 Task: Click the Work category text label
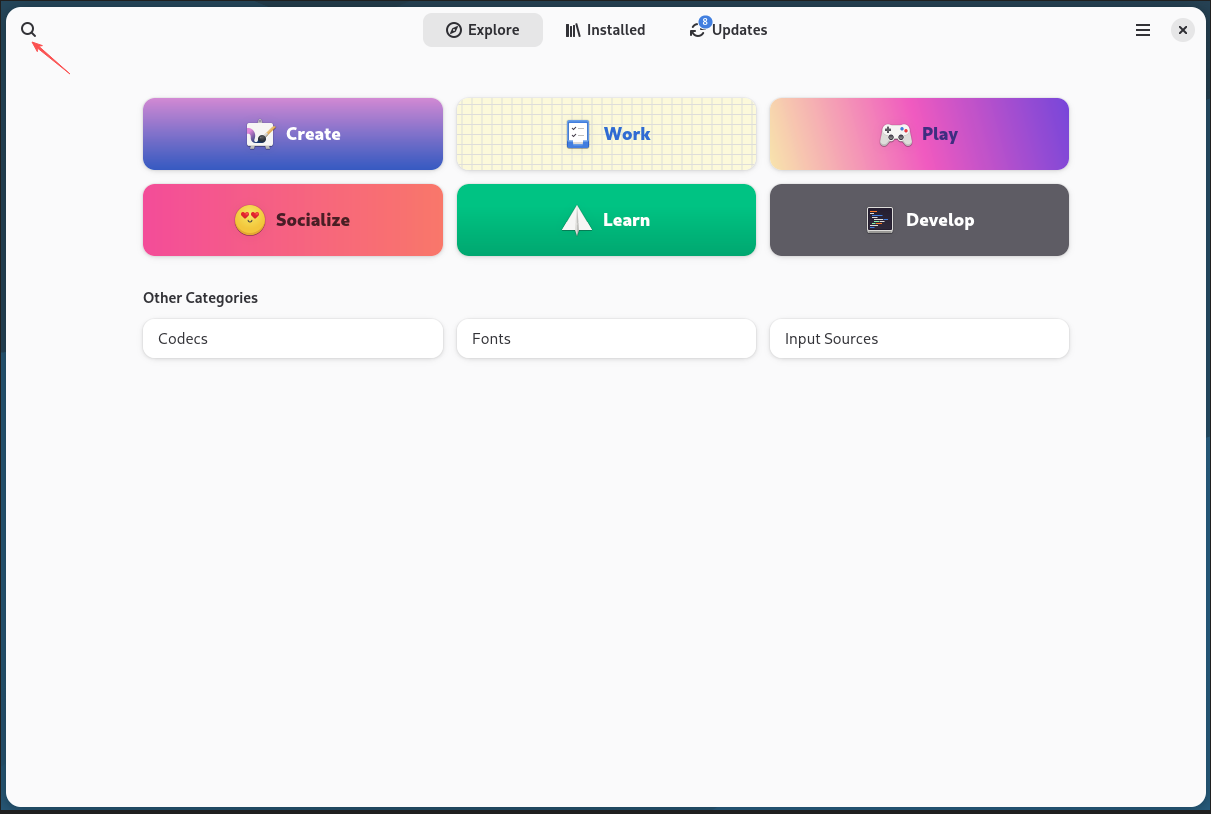(x=627, y=134)
